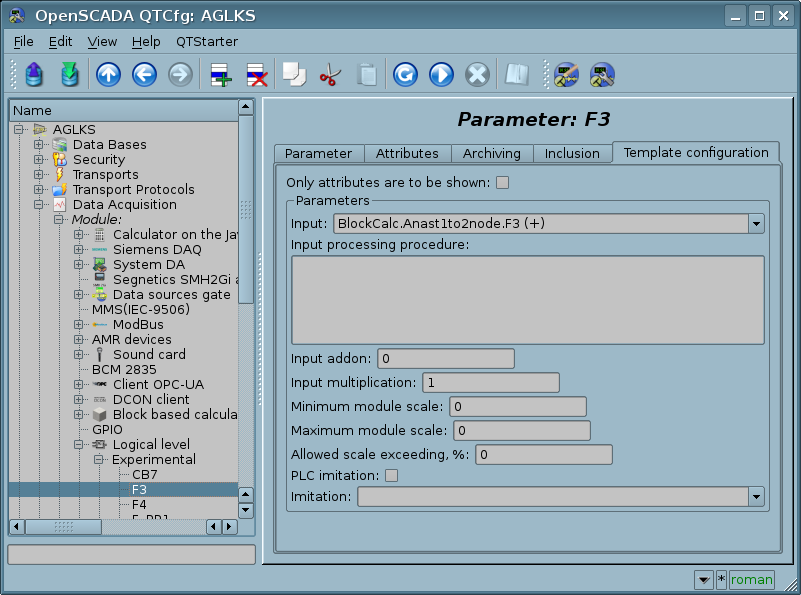Image resolution: width=801 pixels, height=595 pixels.
Task: Open the Input combo box dropdown
Action: coord(756,223)
